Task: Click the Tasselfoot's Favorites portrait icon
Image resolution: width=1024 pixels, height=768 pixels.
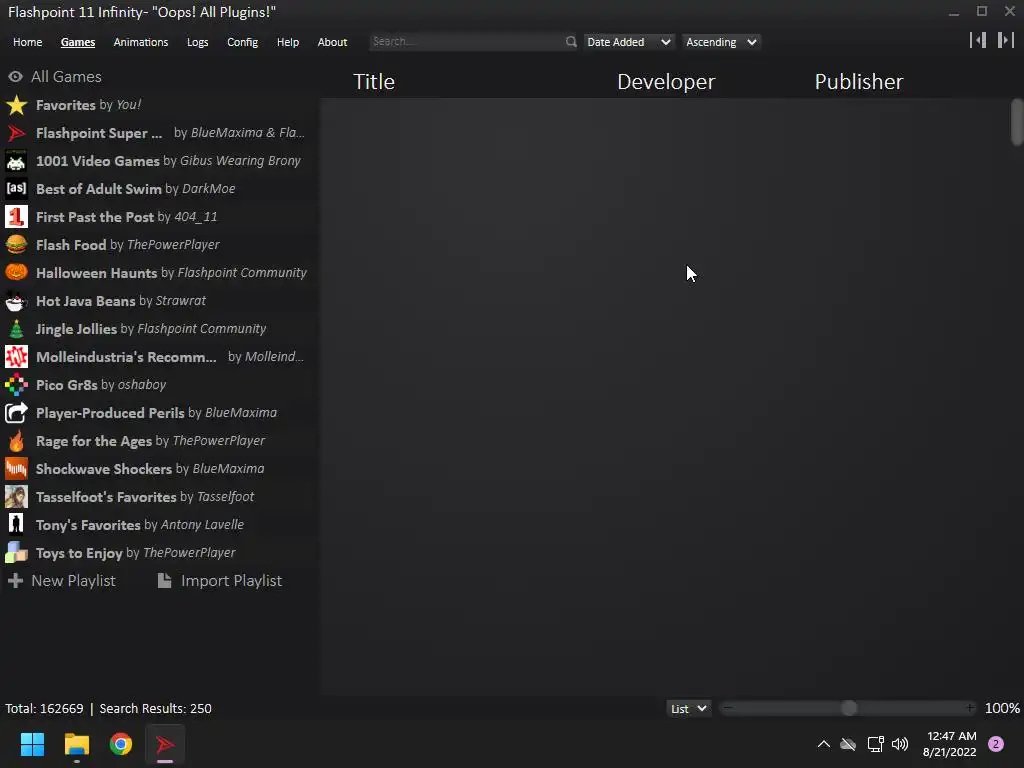Action: [16, 497]
